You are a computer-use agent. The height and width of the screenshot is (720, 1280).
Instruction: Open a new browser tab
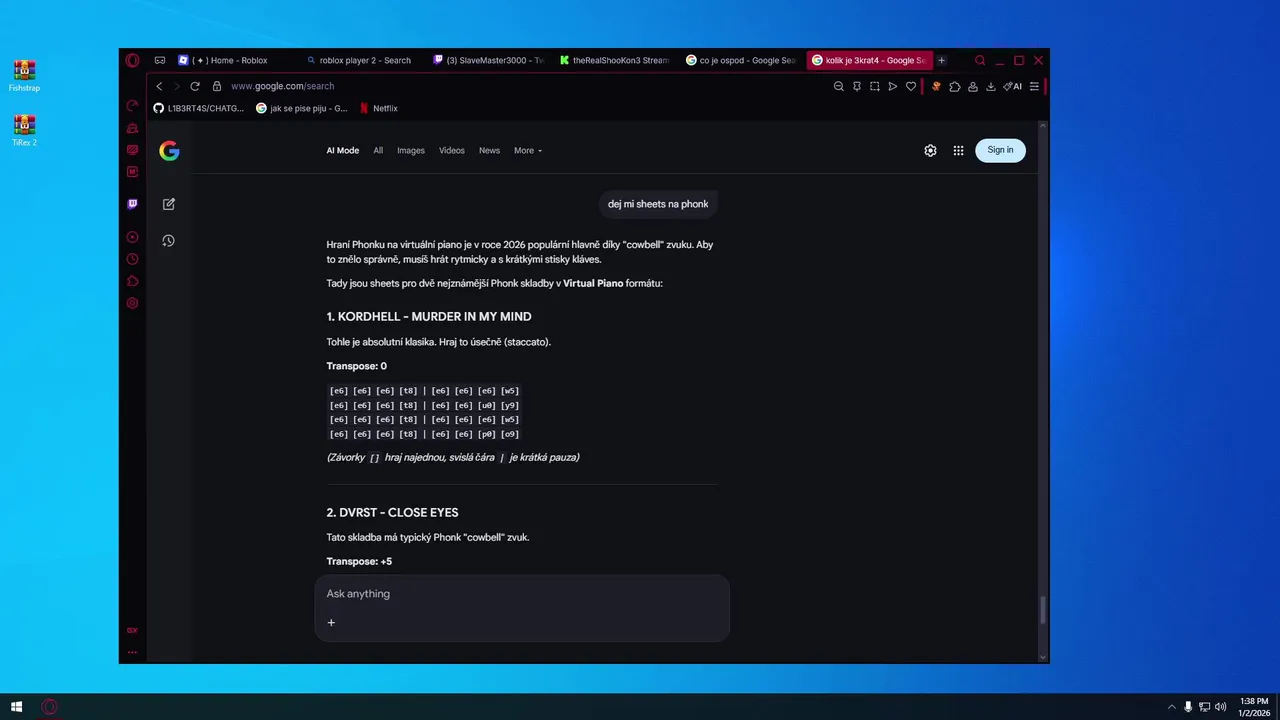[x=941, y=60]
